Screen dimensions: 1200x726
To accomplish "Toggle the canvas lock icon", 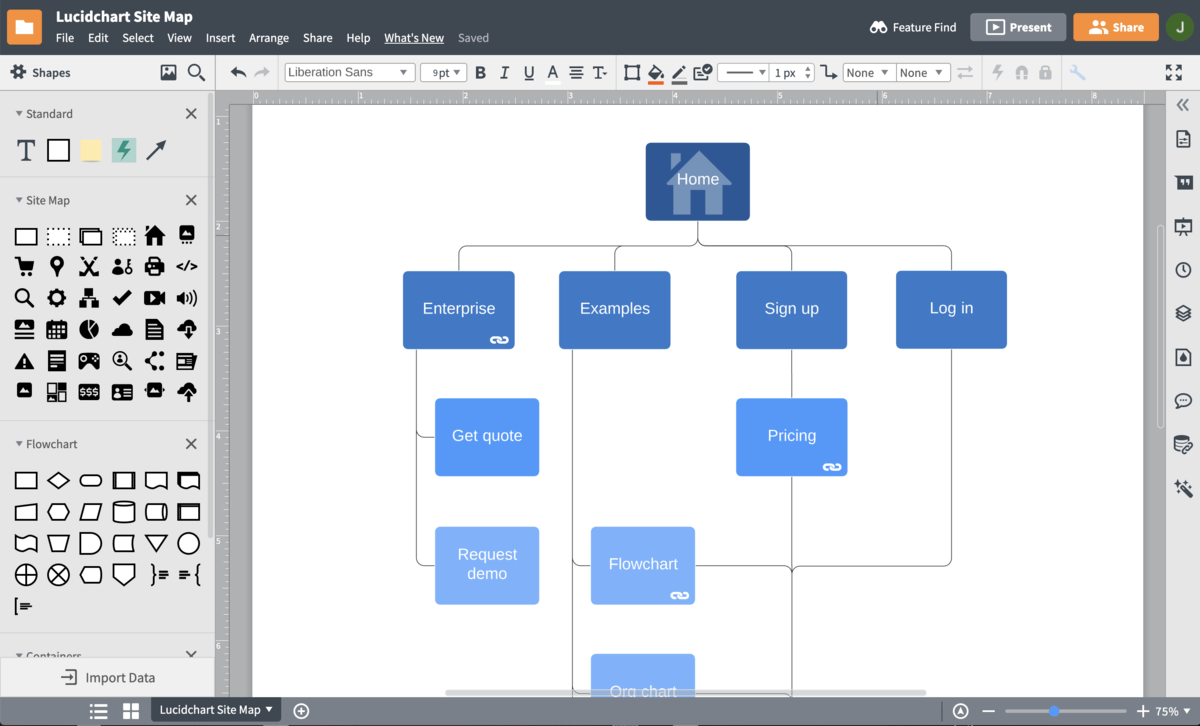I will pos(1046,72).
